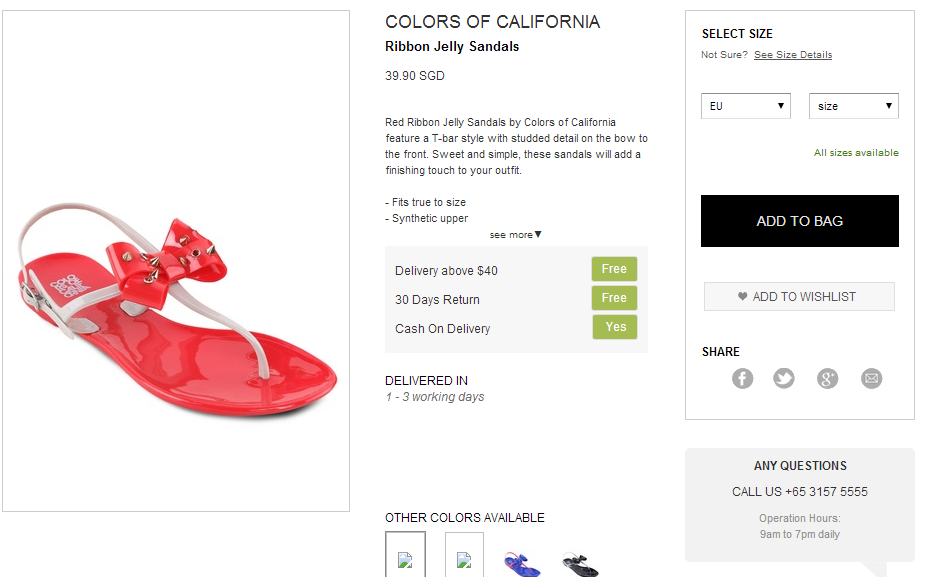This screenshot has width=927, height=577.
Task: Click the main red sandal product image
Action: click(x=176, y=300)
